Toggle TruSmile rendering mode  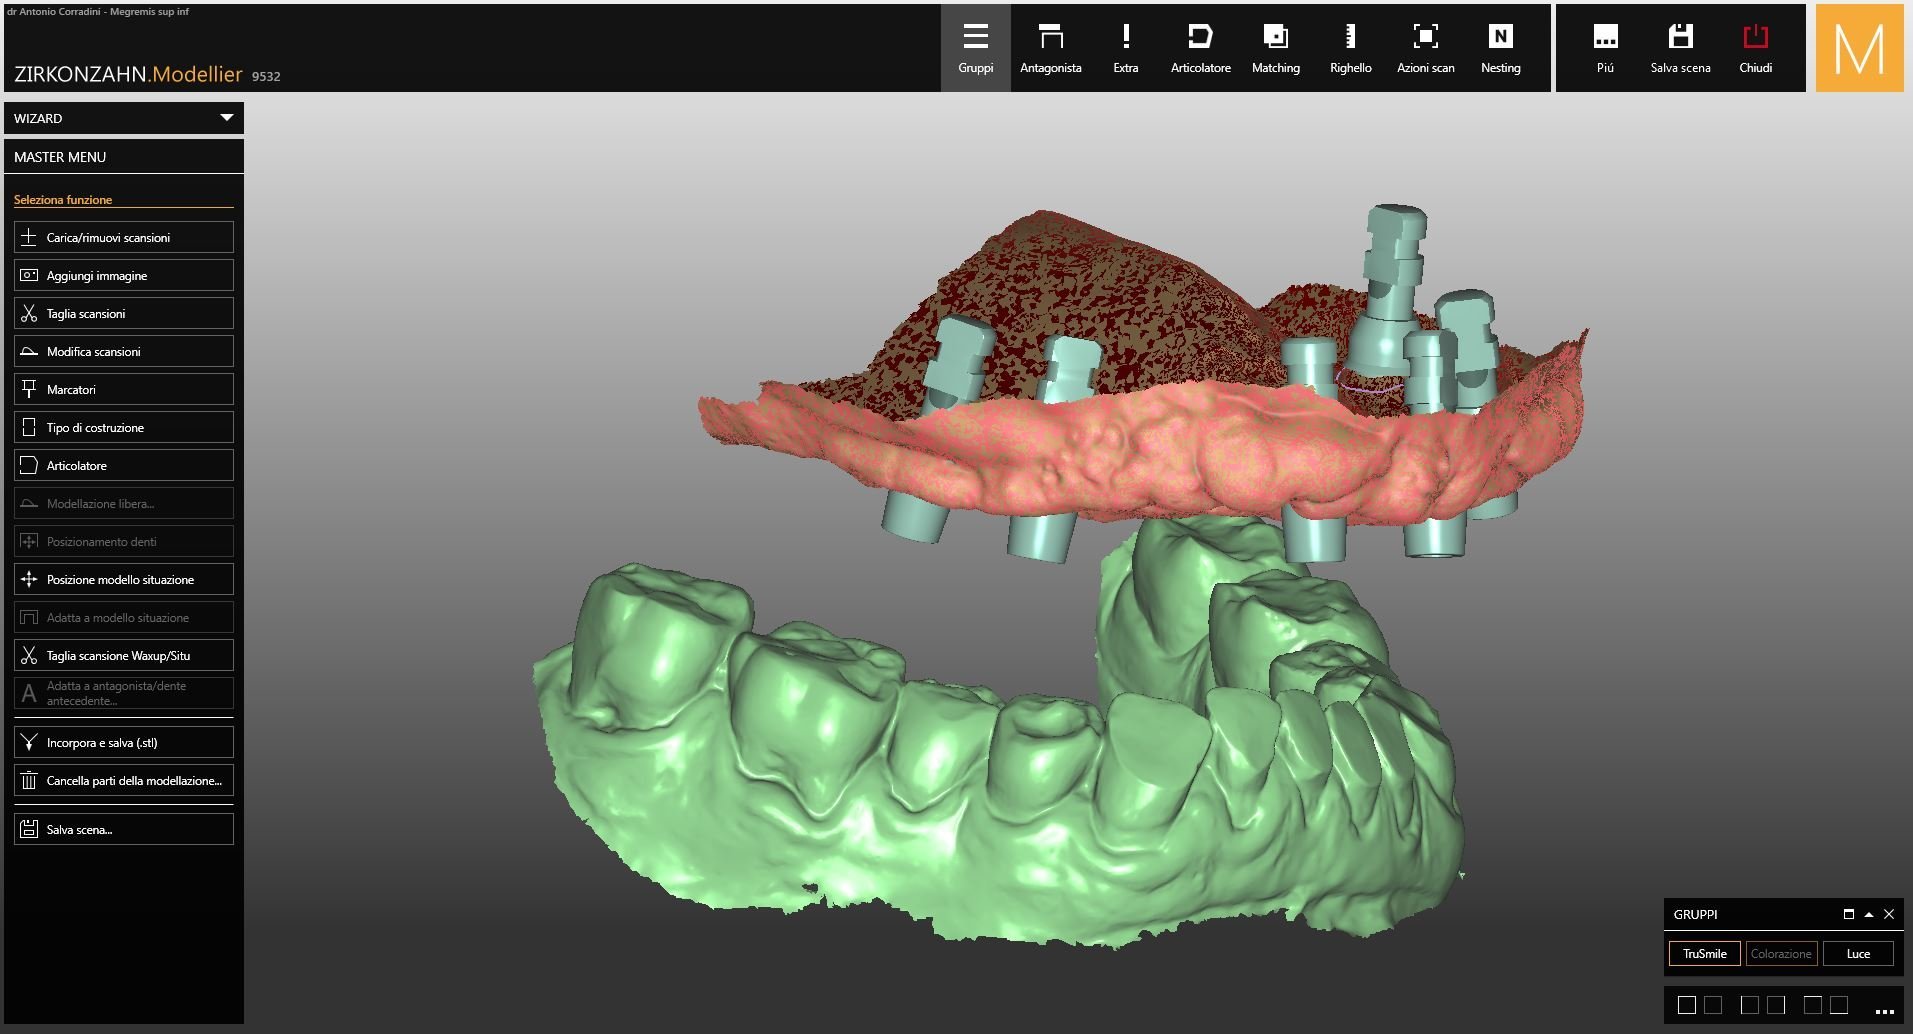1704,954
